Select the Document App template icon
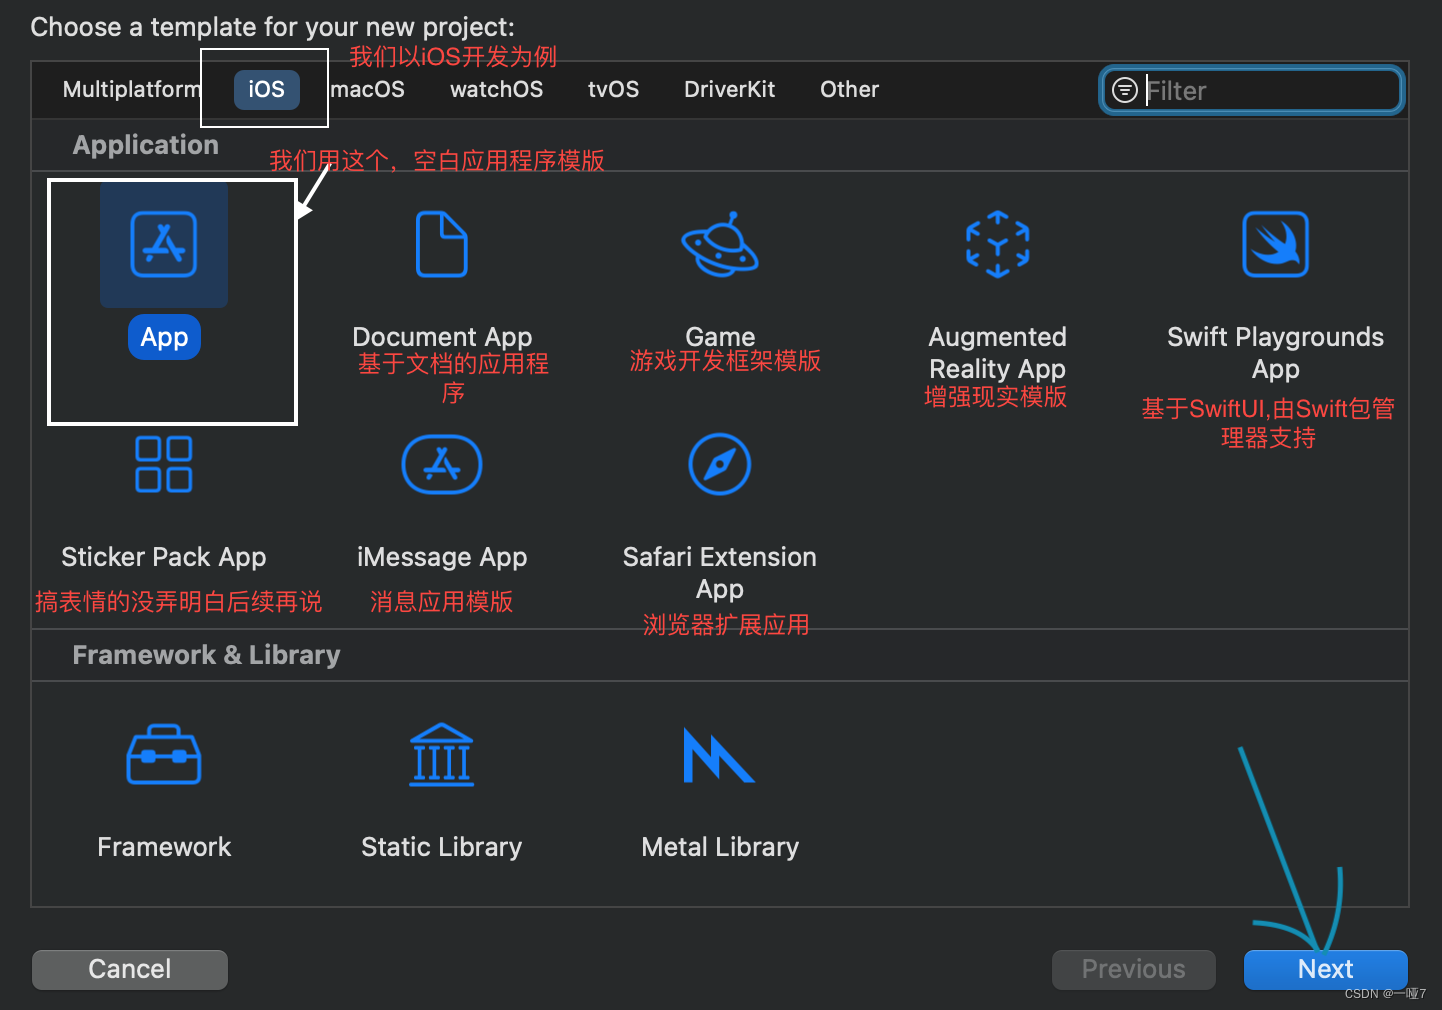The width and height of the screenshot is (1442, 1010). point(442,244)
